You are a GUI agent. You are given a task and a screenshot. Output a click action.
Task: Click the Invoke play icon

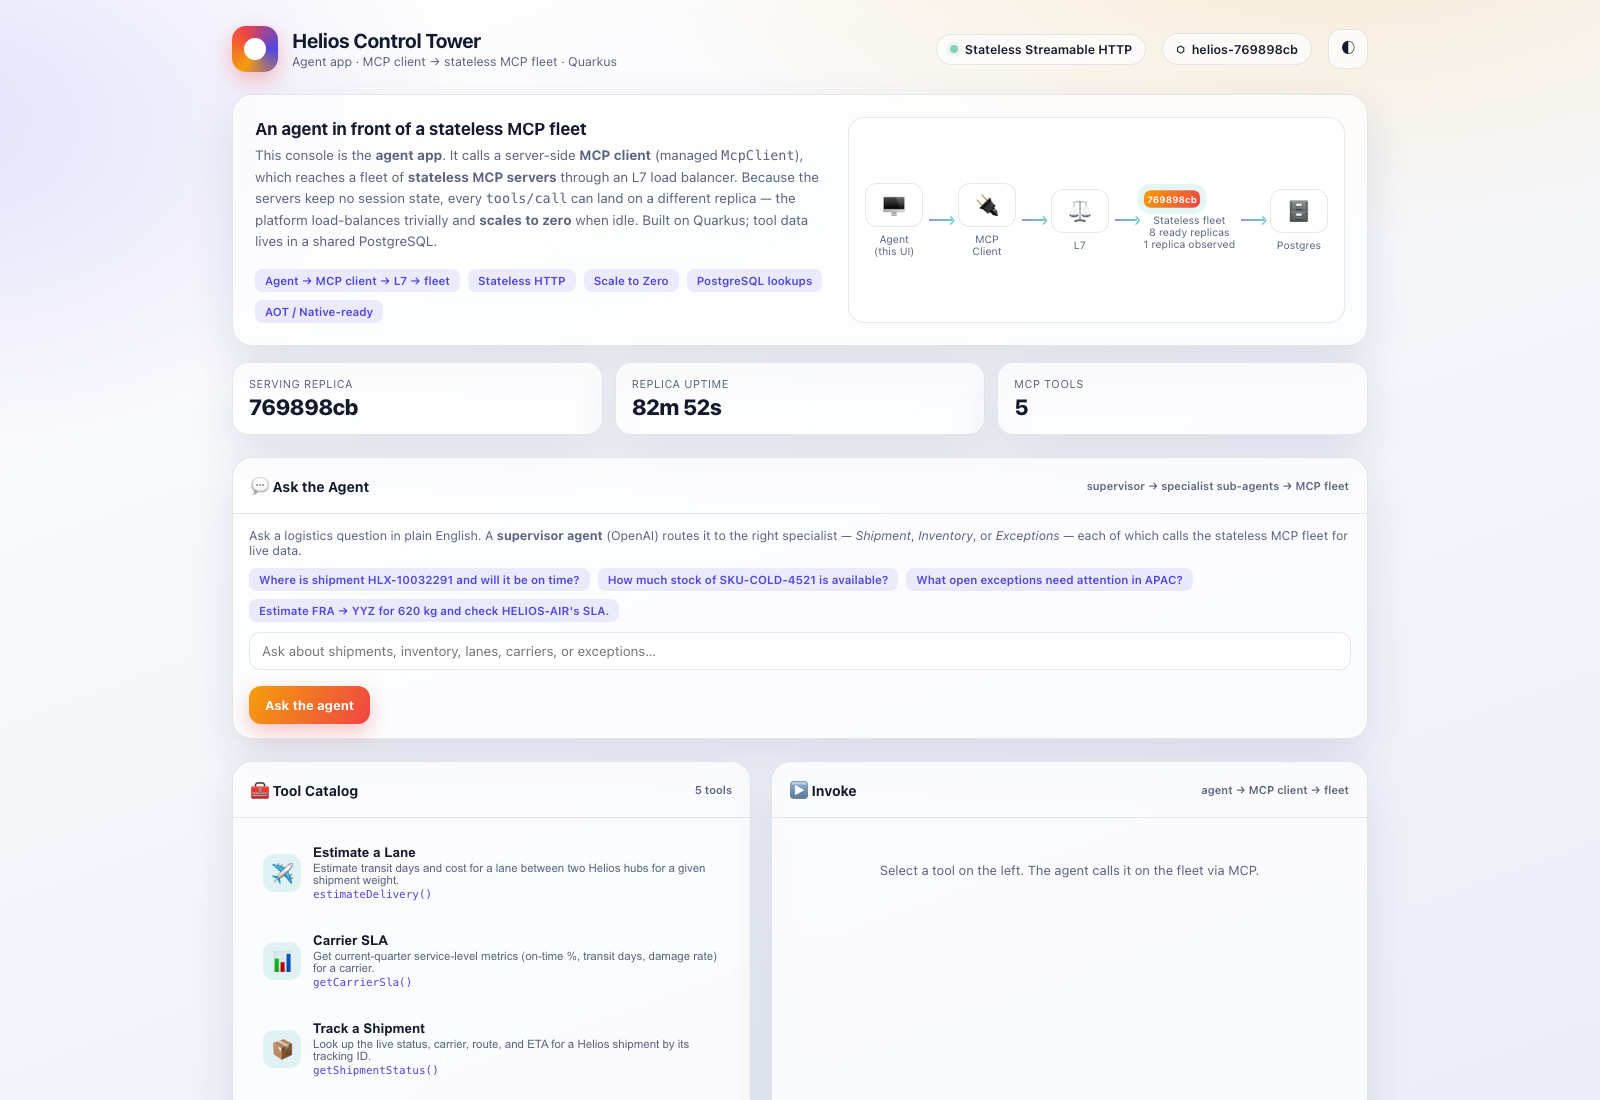[799, 790]
